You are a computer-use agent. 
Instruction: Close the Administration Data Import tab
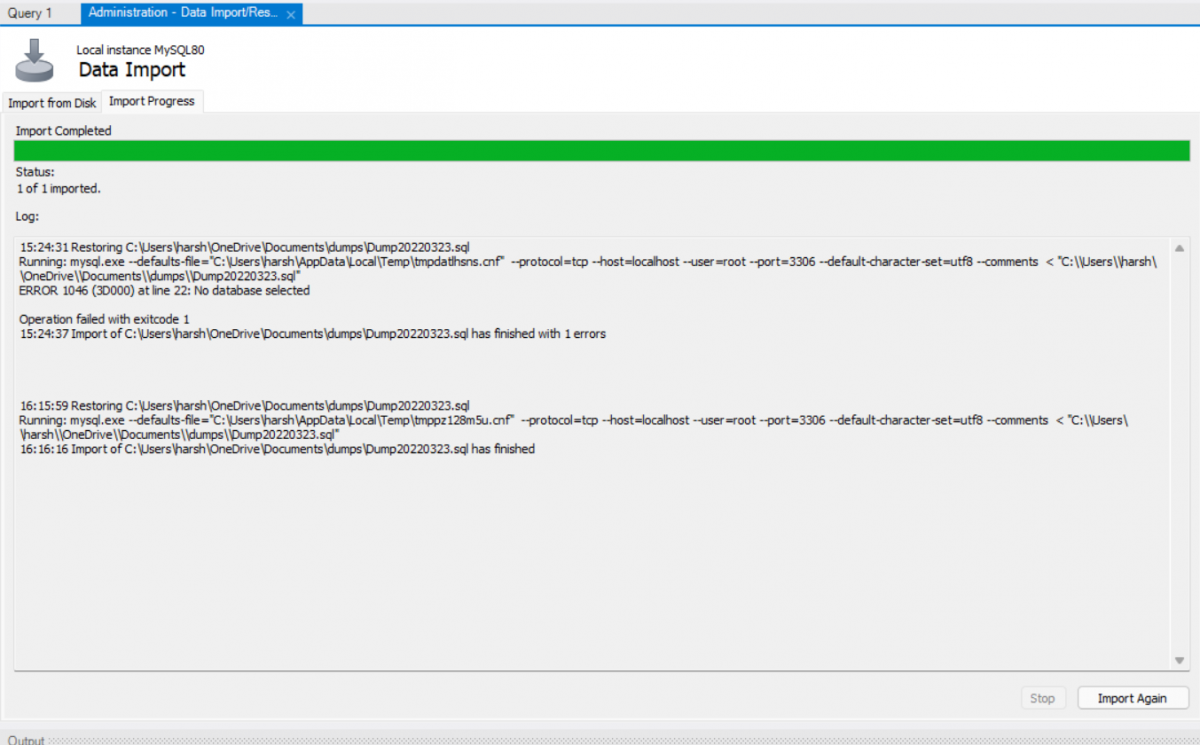click(x=290, y=14)
